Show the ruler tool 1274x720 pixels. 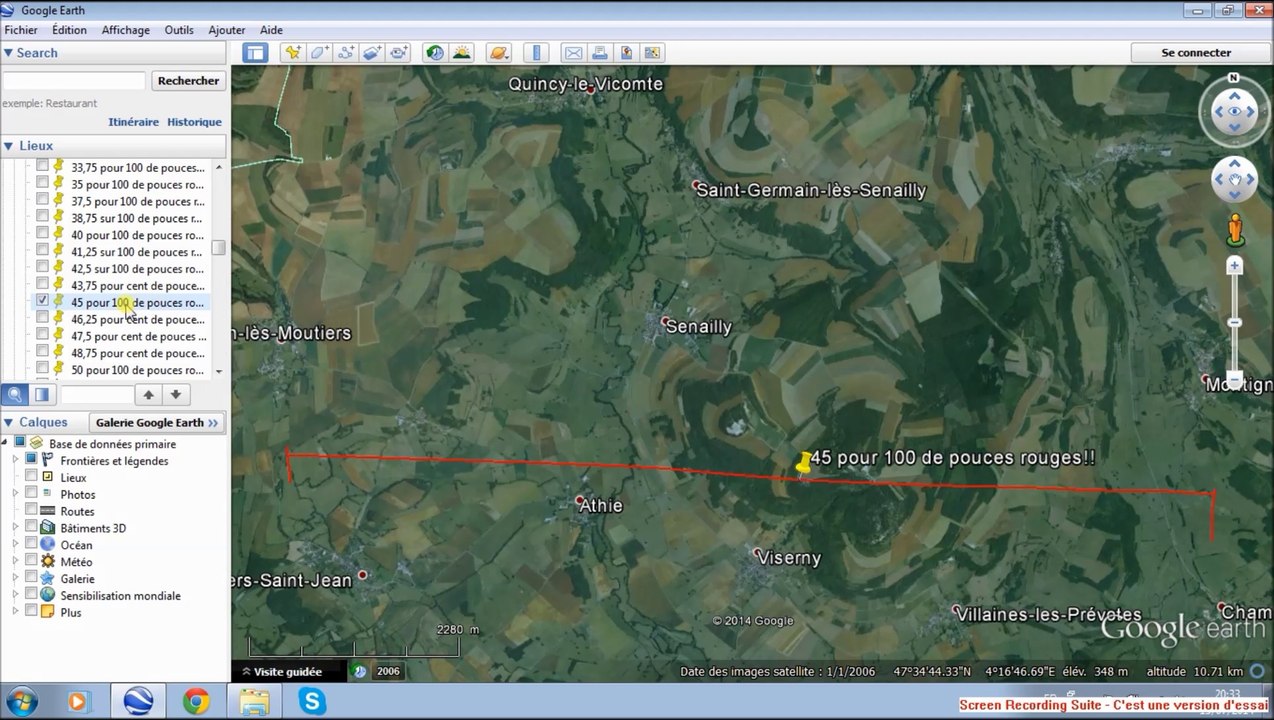[x=536, y=53]
